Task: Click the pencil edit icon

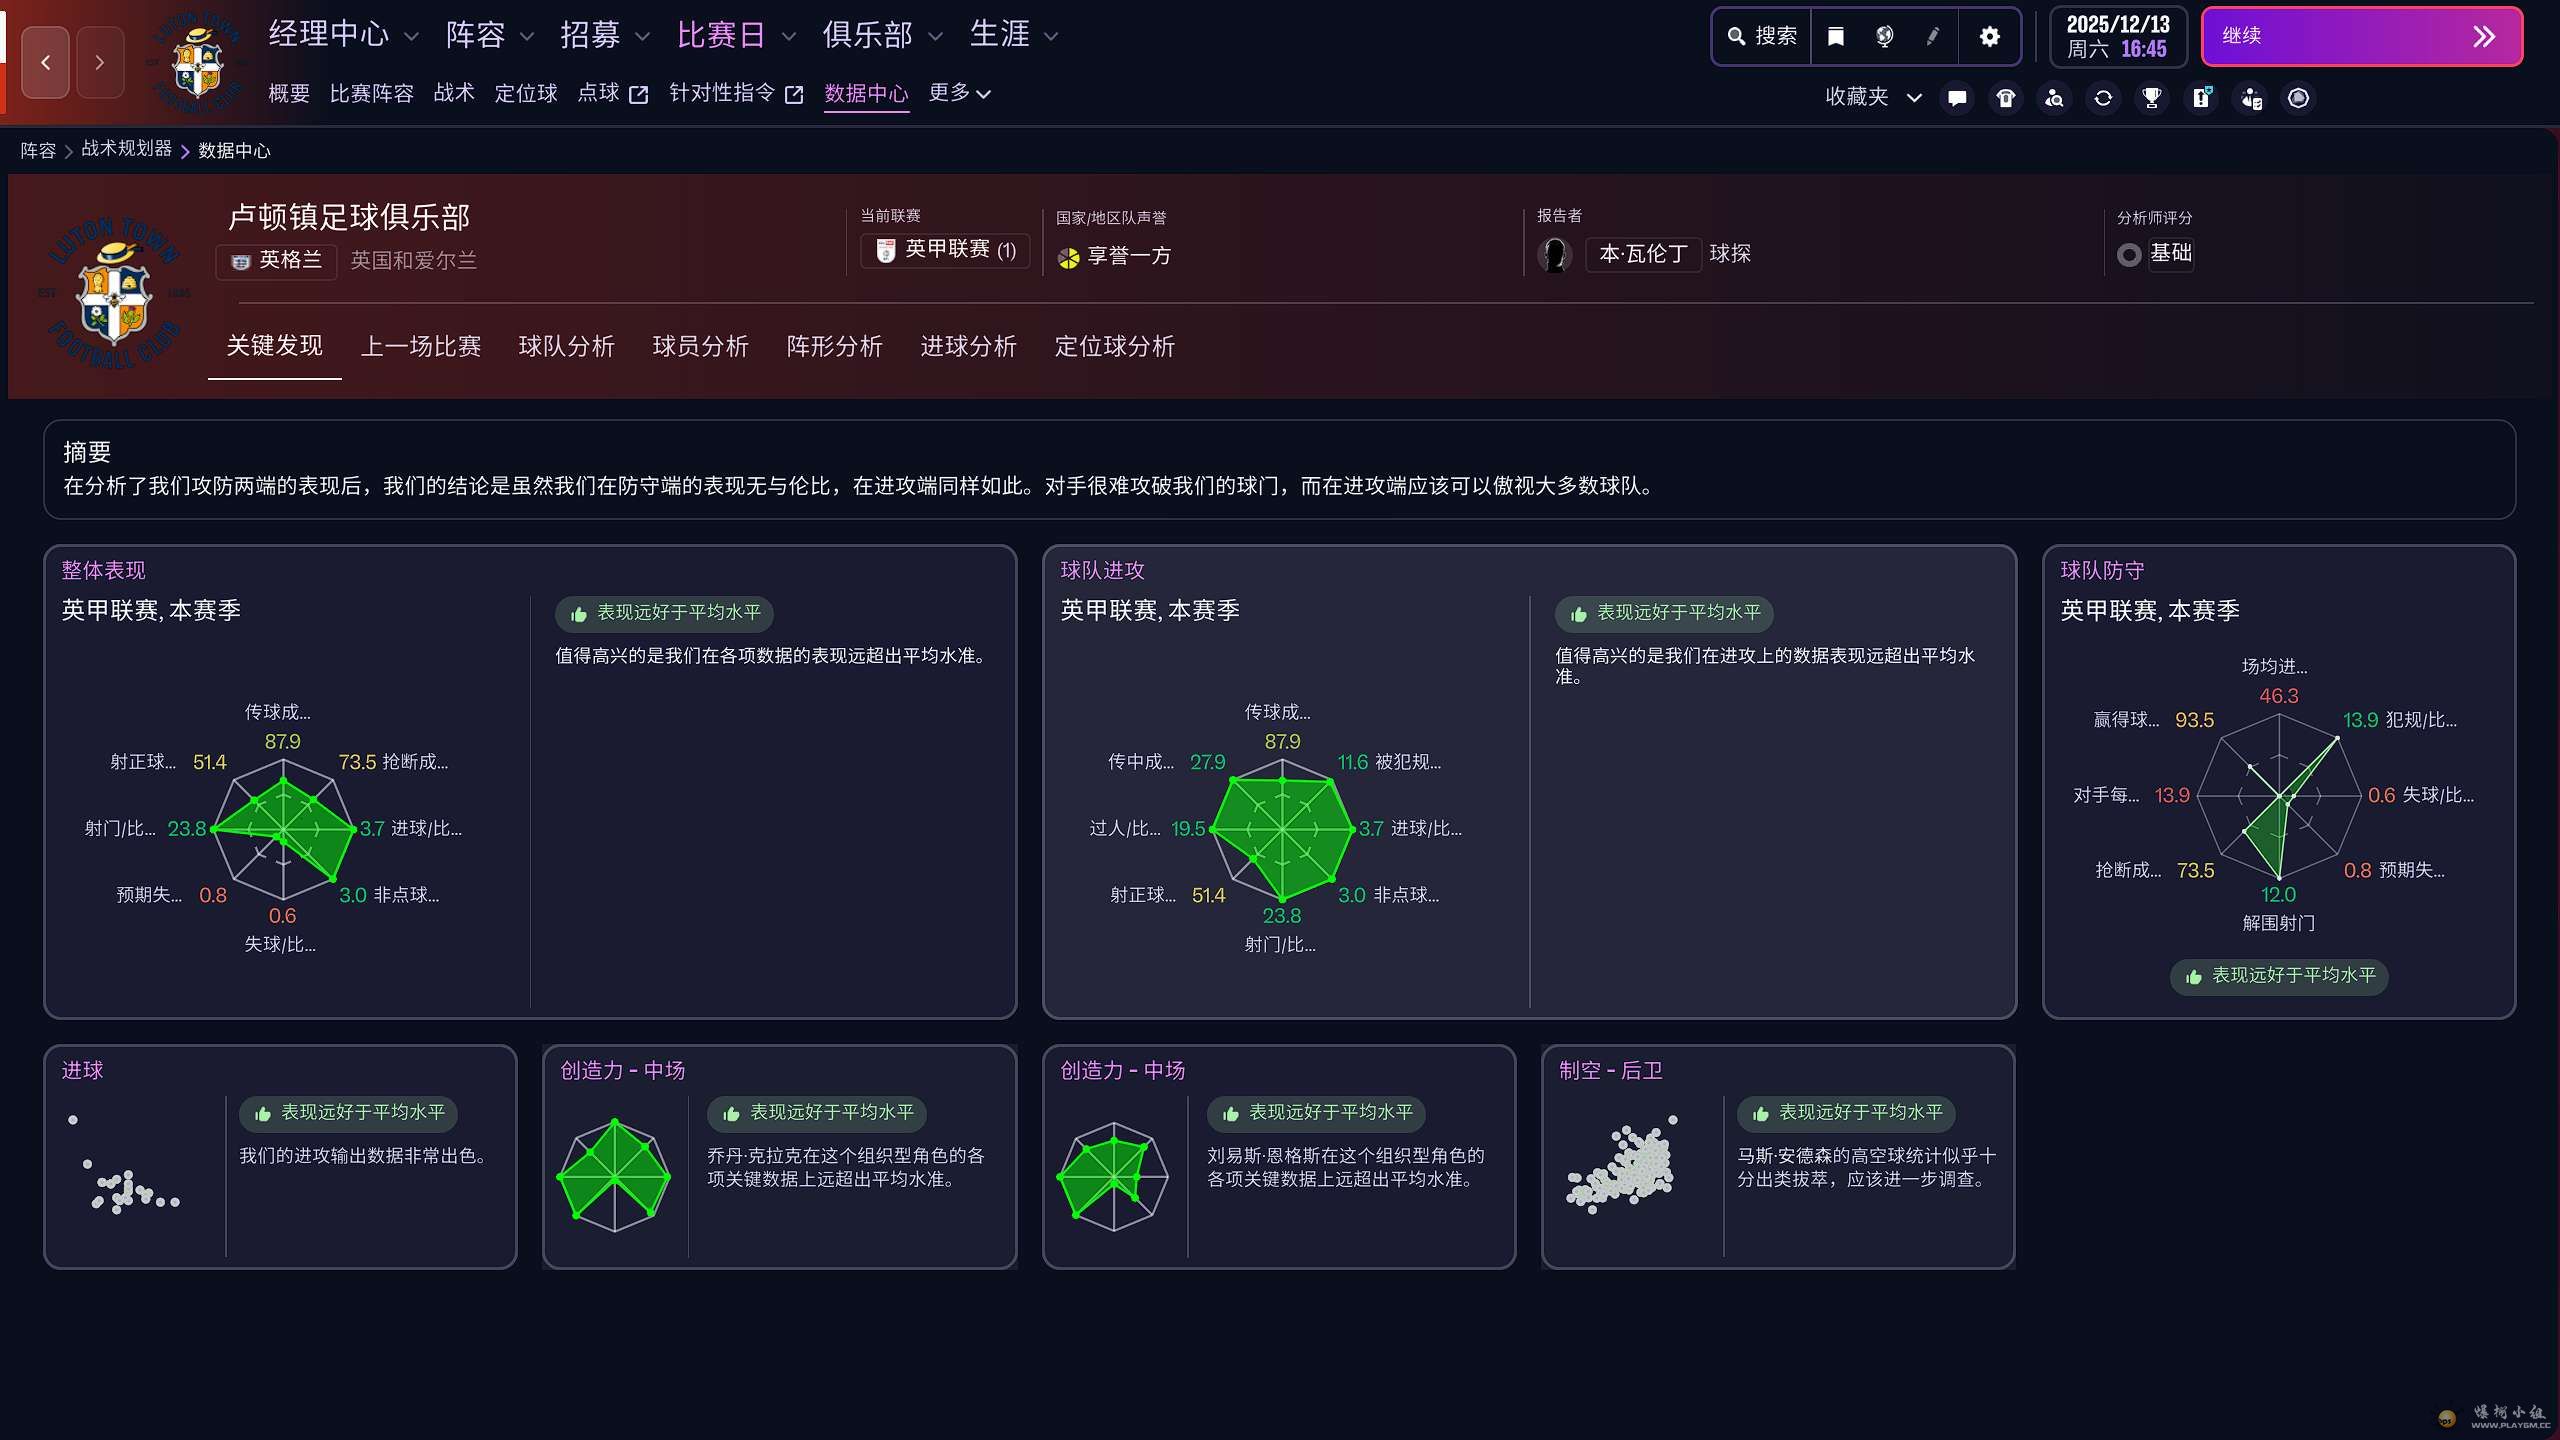Action: click(1933, 37)
